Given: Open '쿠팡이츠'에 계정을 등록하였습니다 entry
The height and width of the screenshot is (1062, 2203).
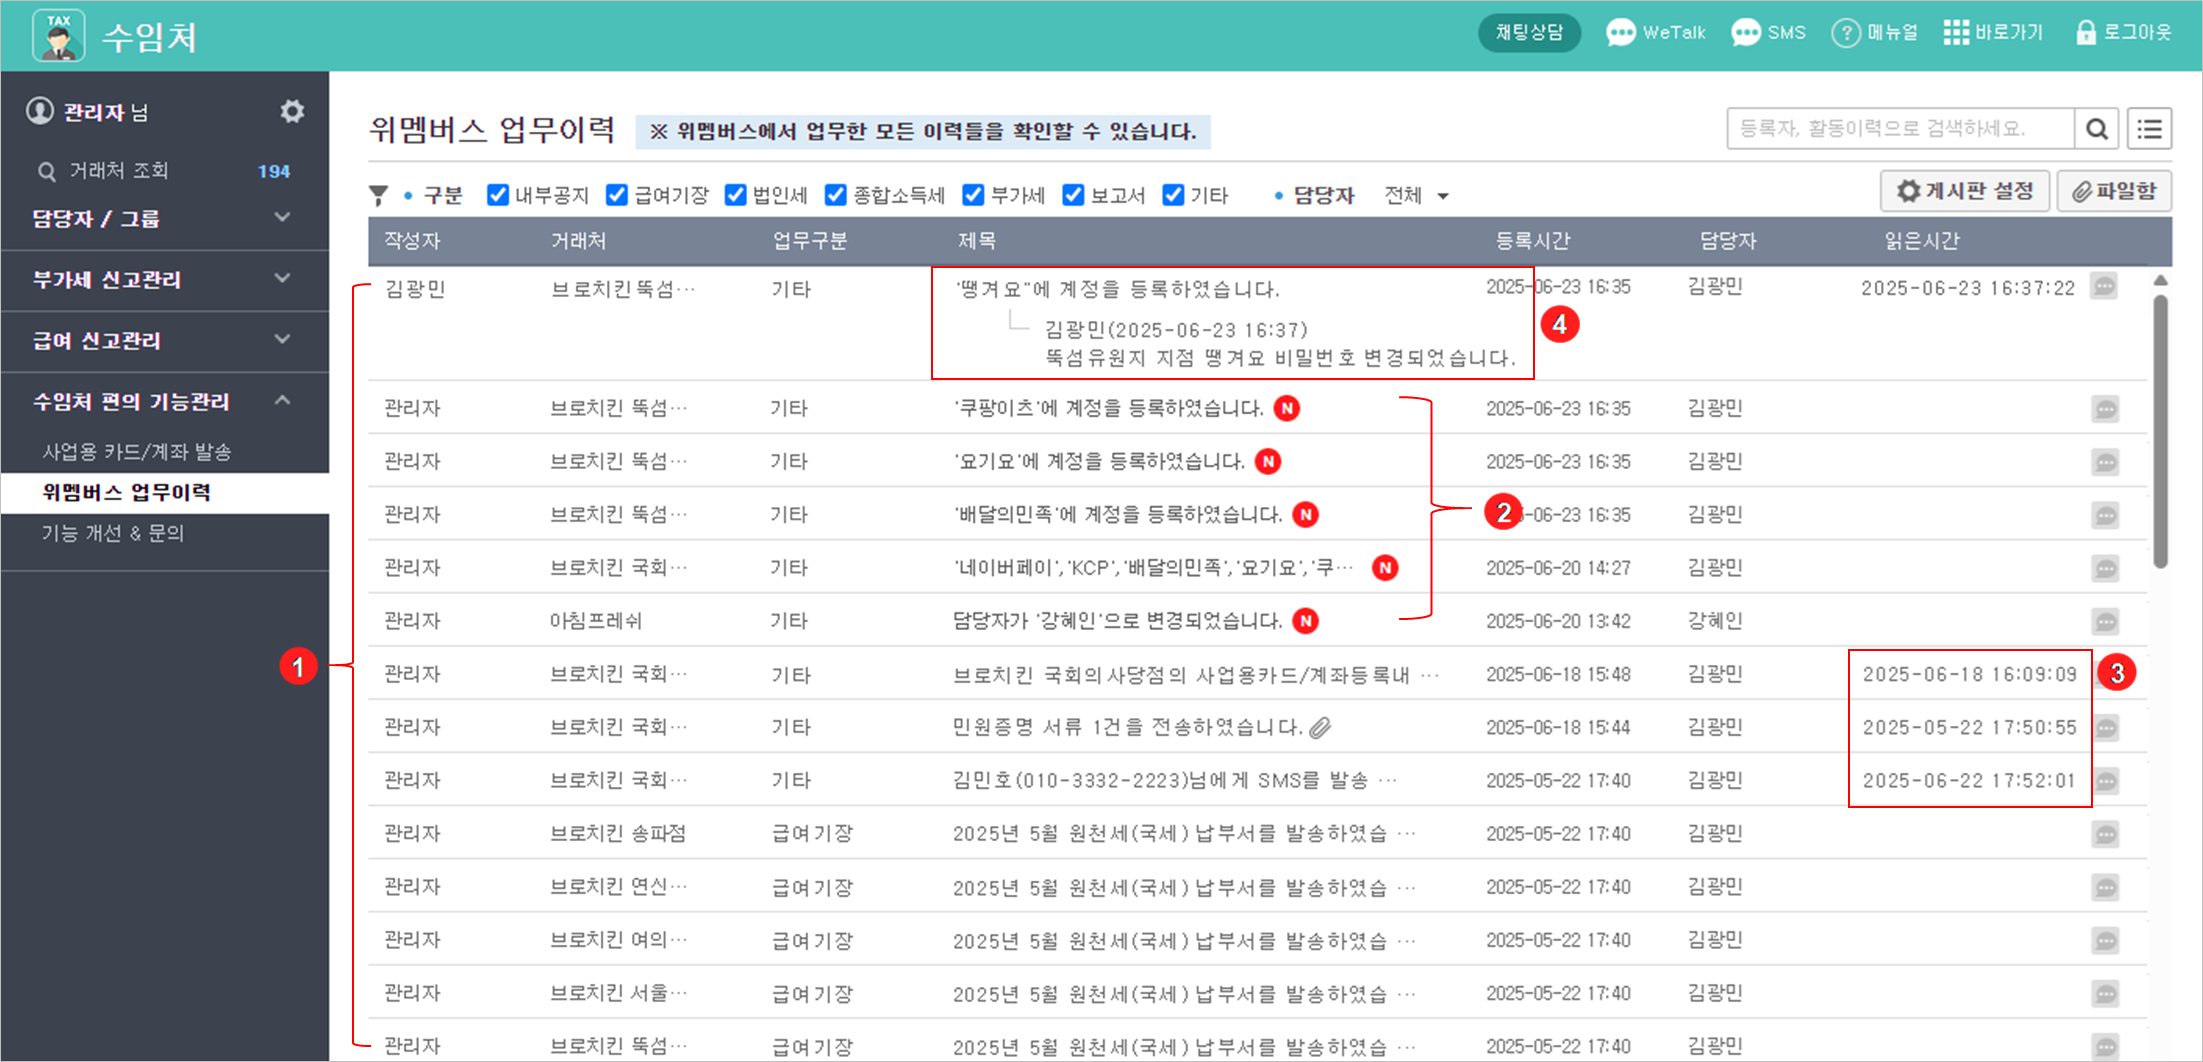Looking at the screenshot, I should 1109,408.
